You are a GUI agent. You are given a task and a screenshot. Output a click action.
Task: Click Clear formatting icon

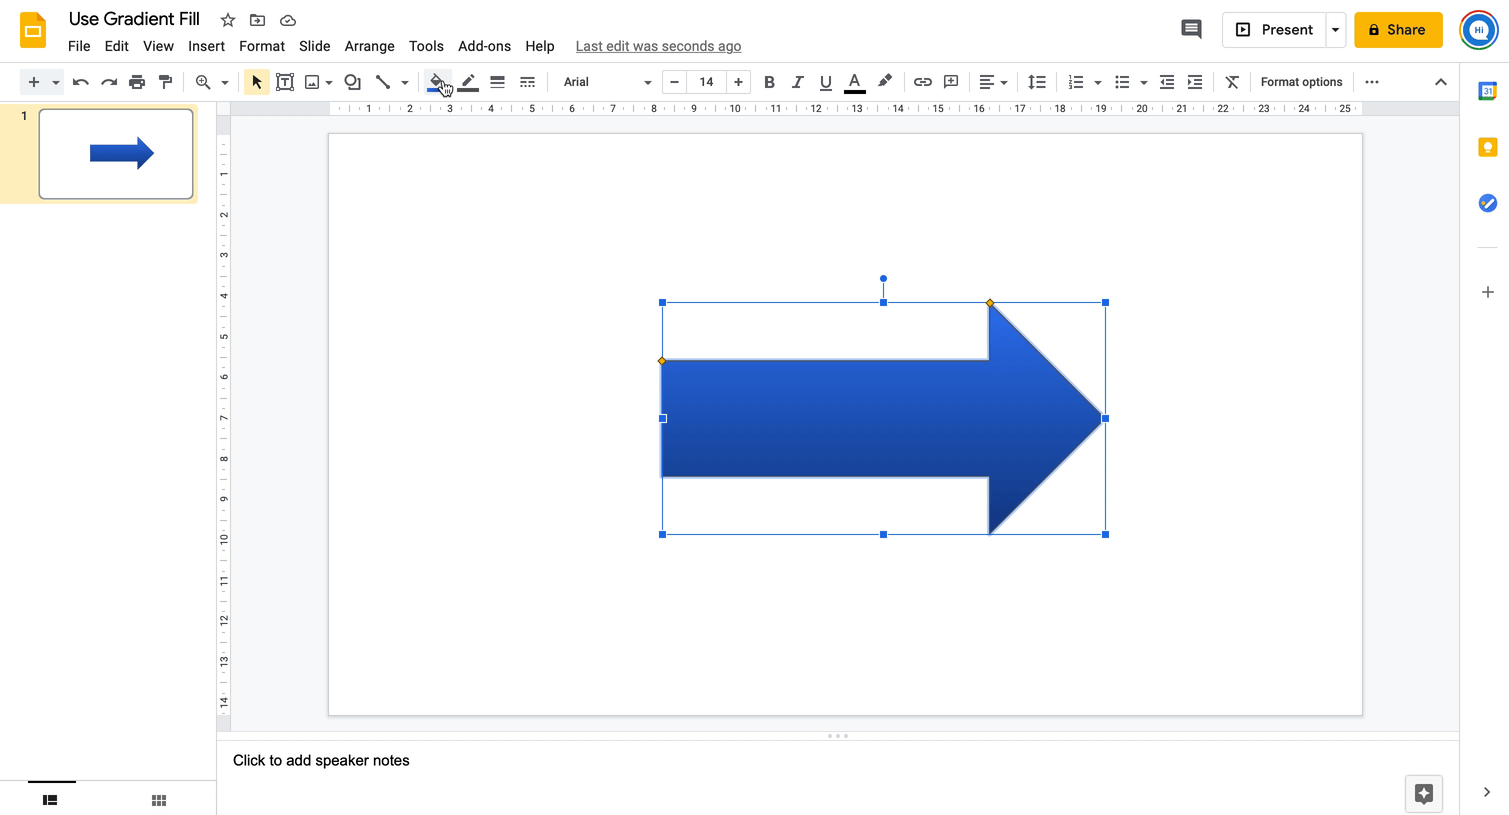(1232, 82)
